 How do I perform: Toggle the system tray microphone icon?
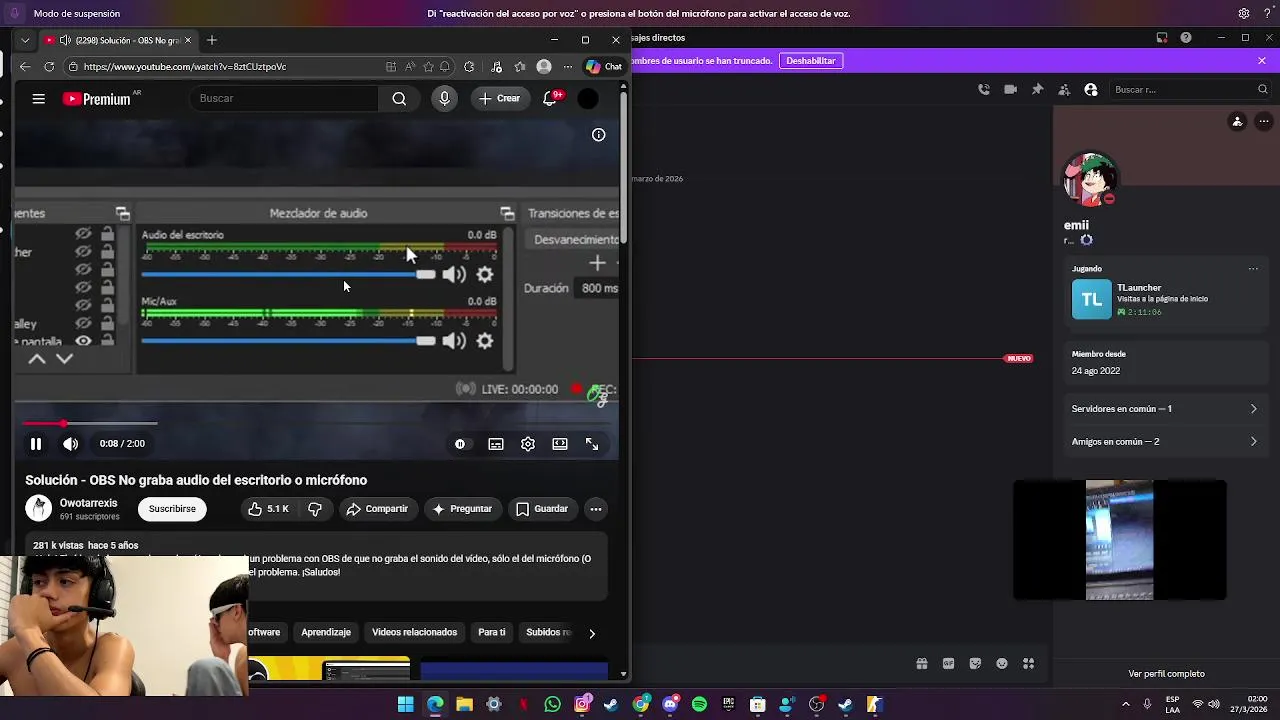[1147, 704]
